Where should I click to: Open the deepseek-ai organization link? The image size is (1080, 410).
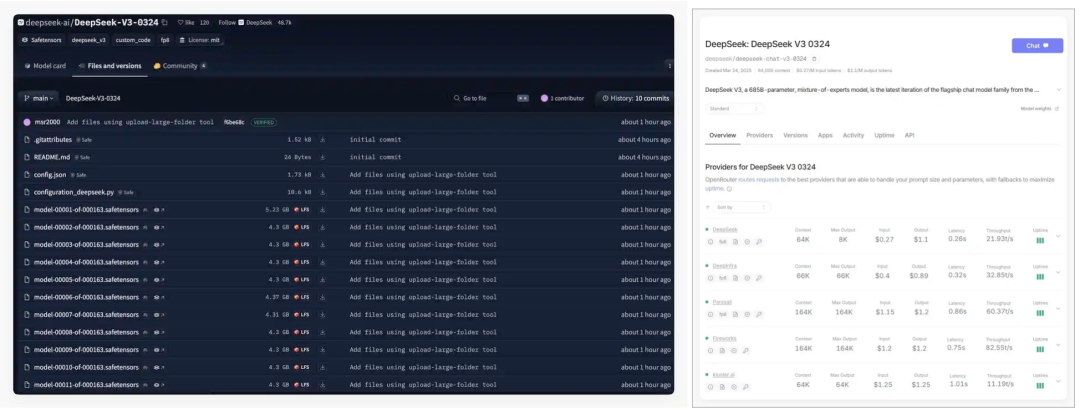click(48, 22)
